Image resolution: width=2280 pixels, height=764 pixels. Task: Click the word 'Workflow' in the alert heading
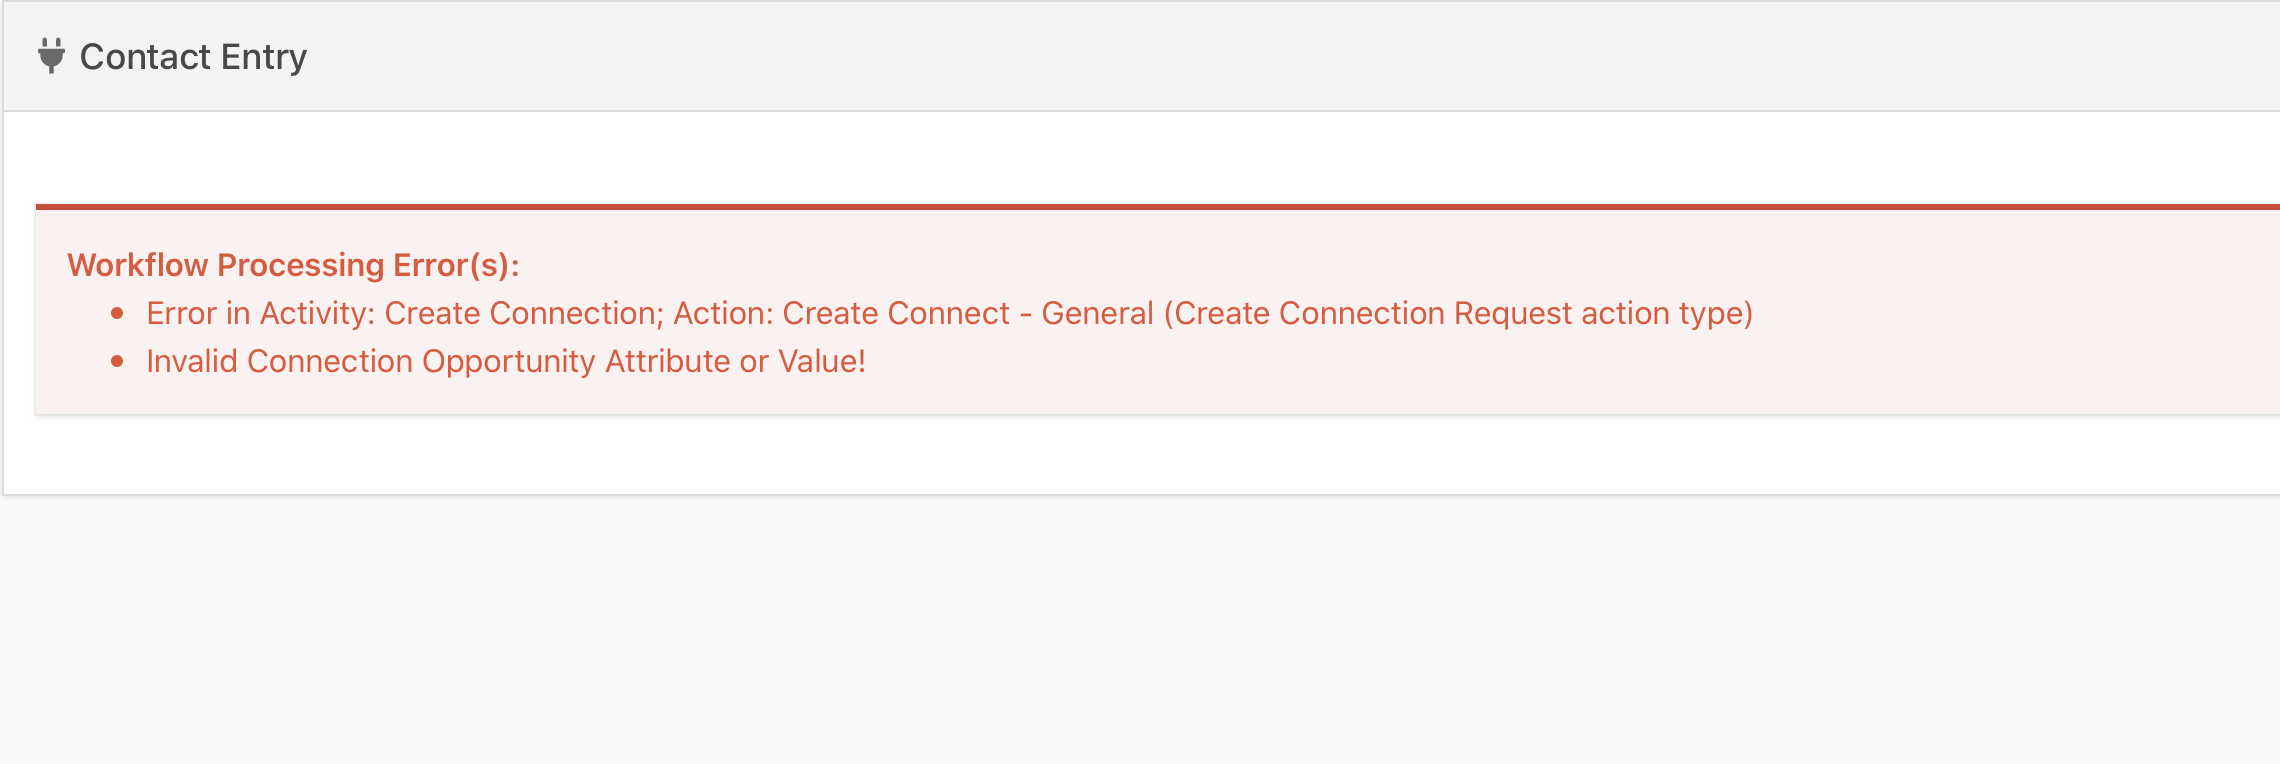tap(138, 265)
